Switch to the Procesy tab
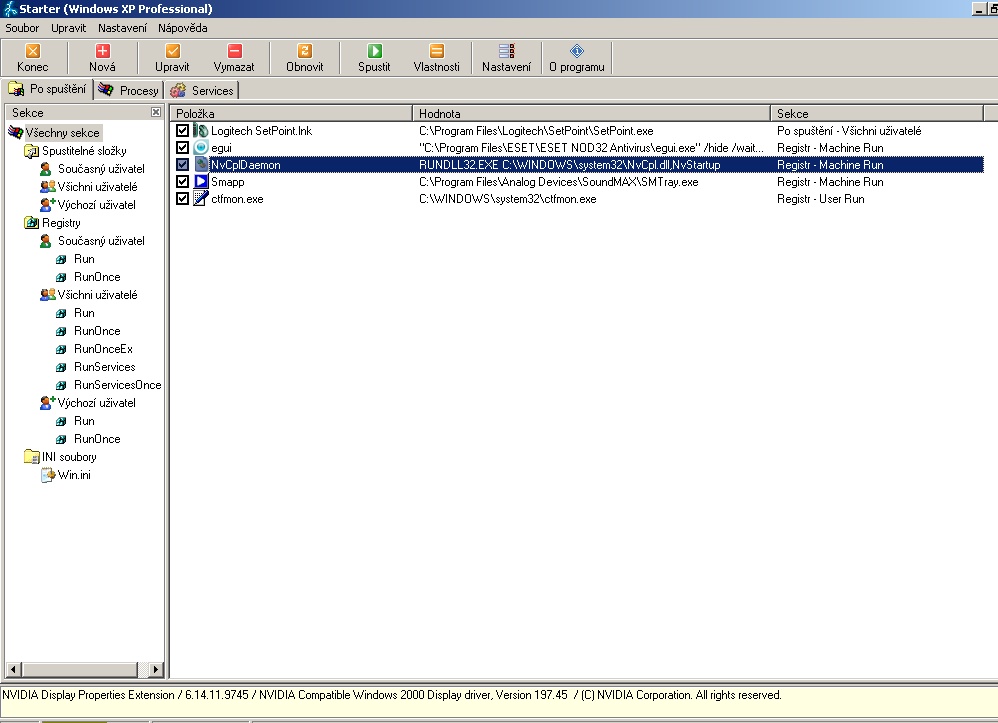The width and height of the screenshot is (998, 723). tap(129, 90)
